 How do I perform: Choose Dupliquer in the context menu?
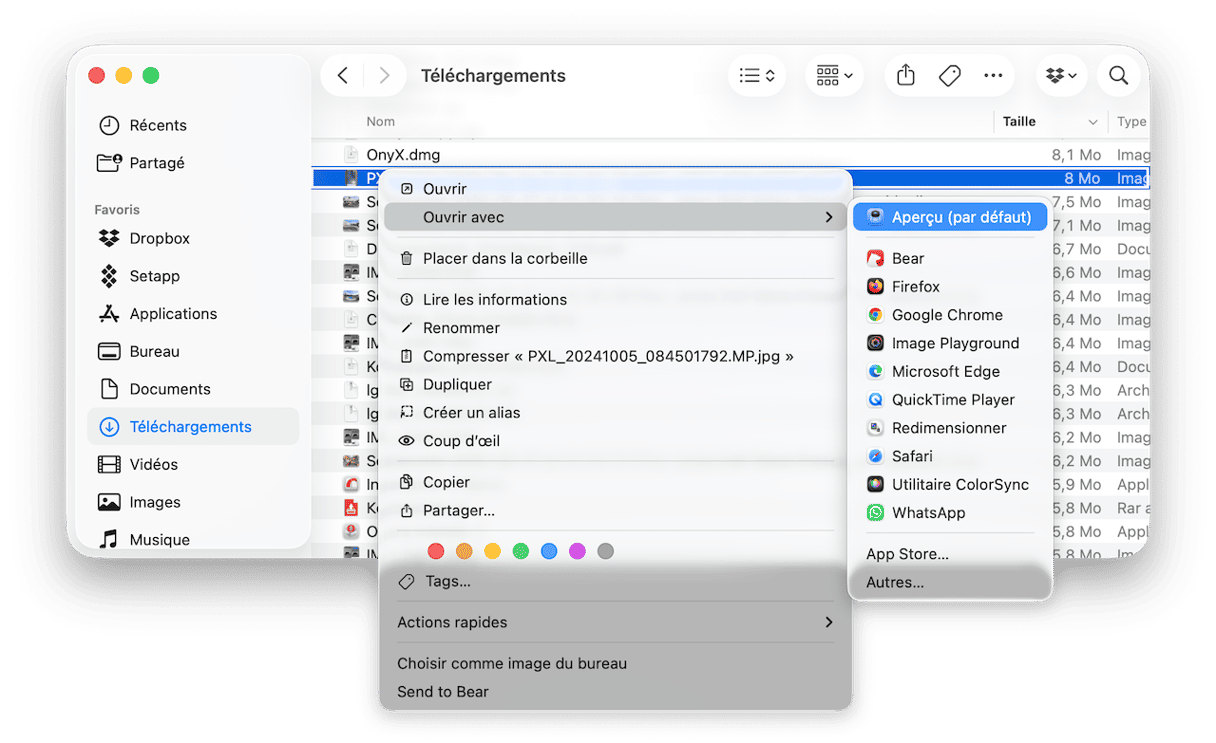tap(615, 384)
